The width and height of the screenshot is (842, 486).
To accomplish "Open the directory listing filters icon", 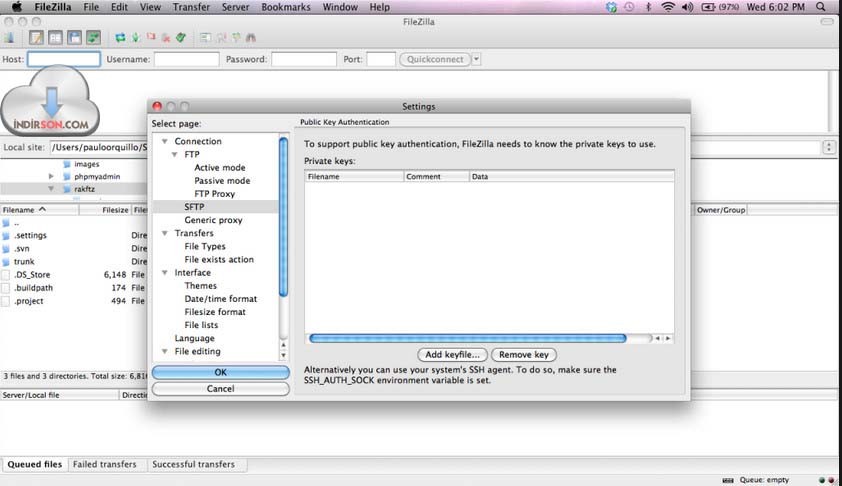I will click(205, 38).
